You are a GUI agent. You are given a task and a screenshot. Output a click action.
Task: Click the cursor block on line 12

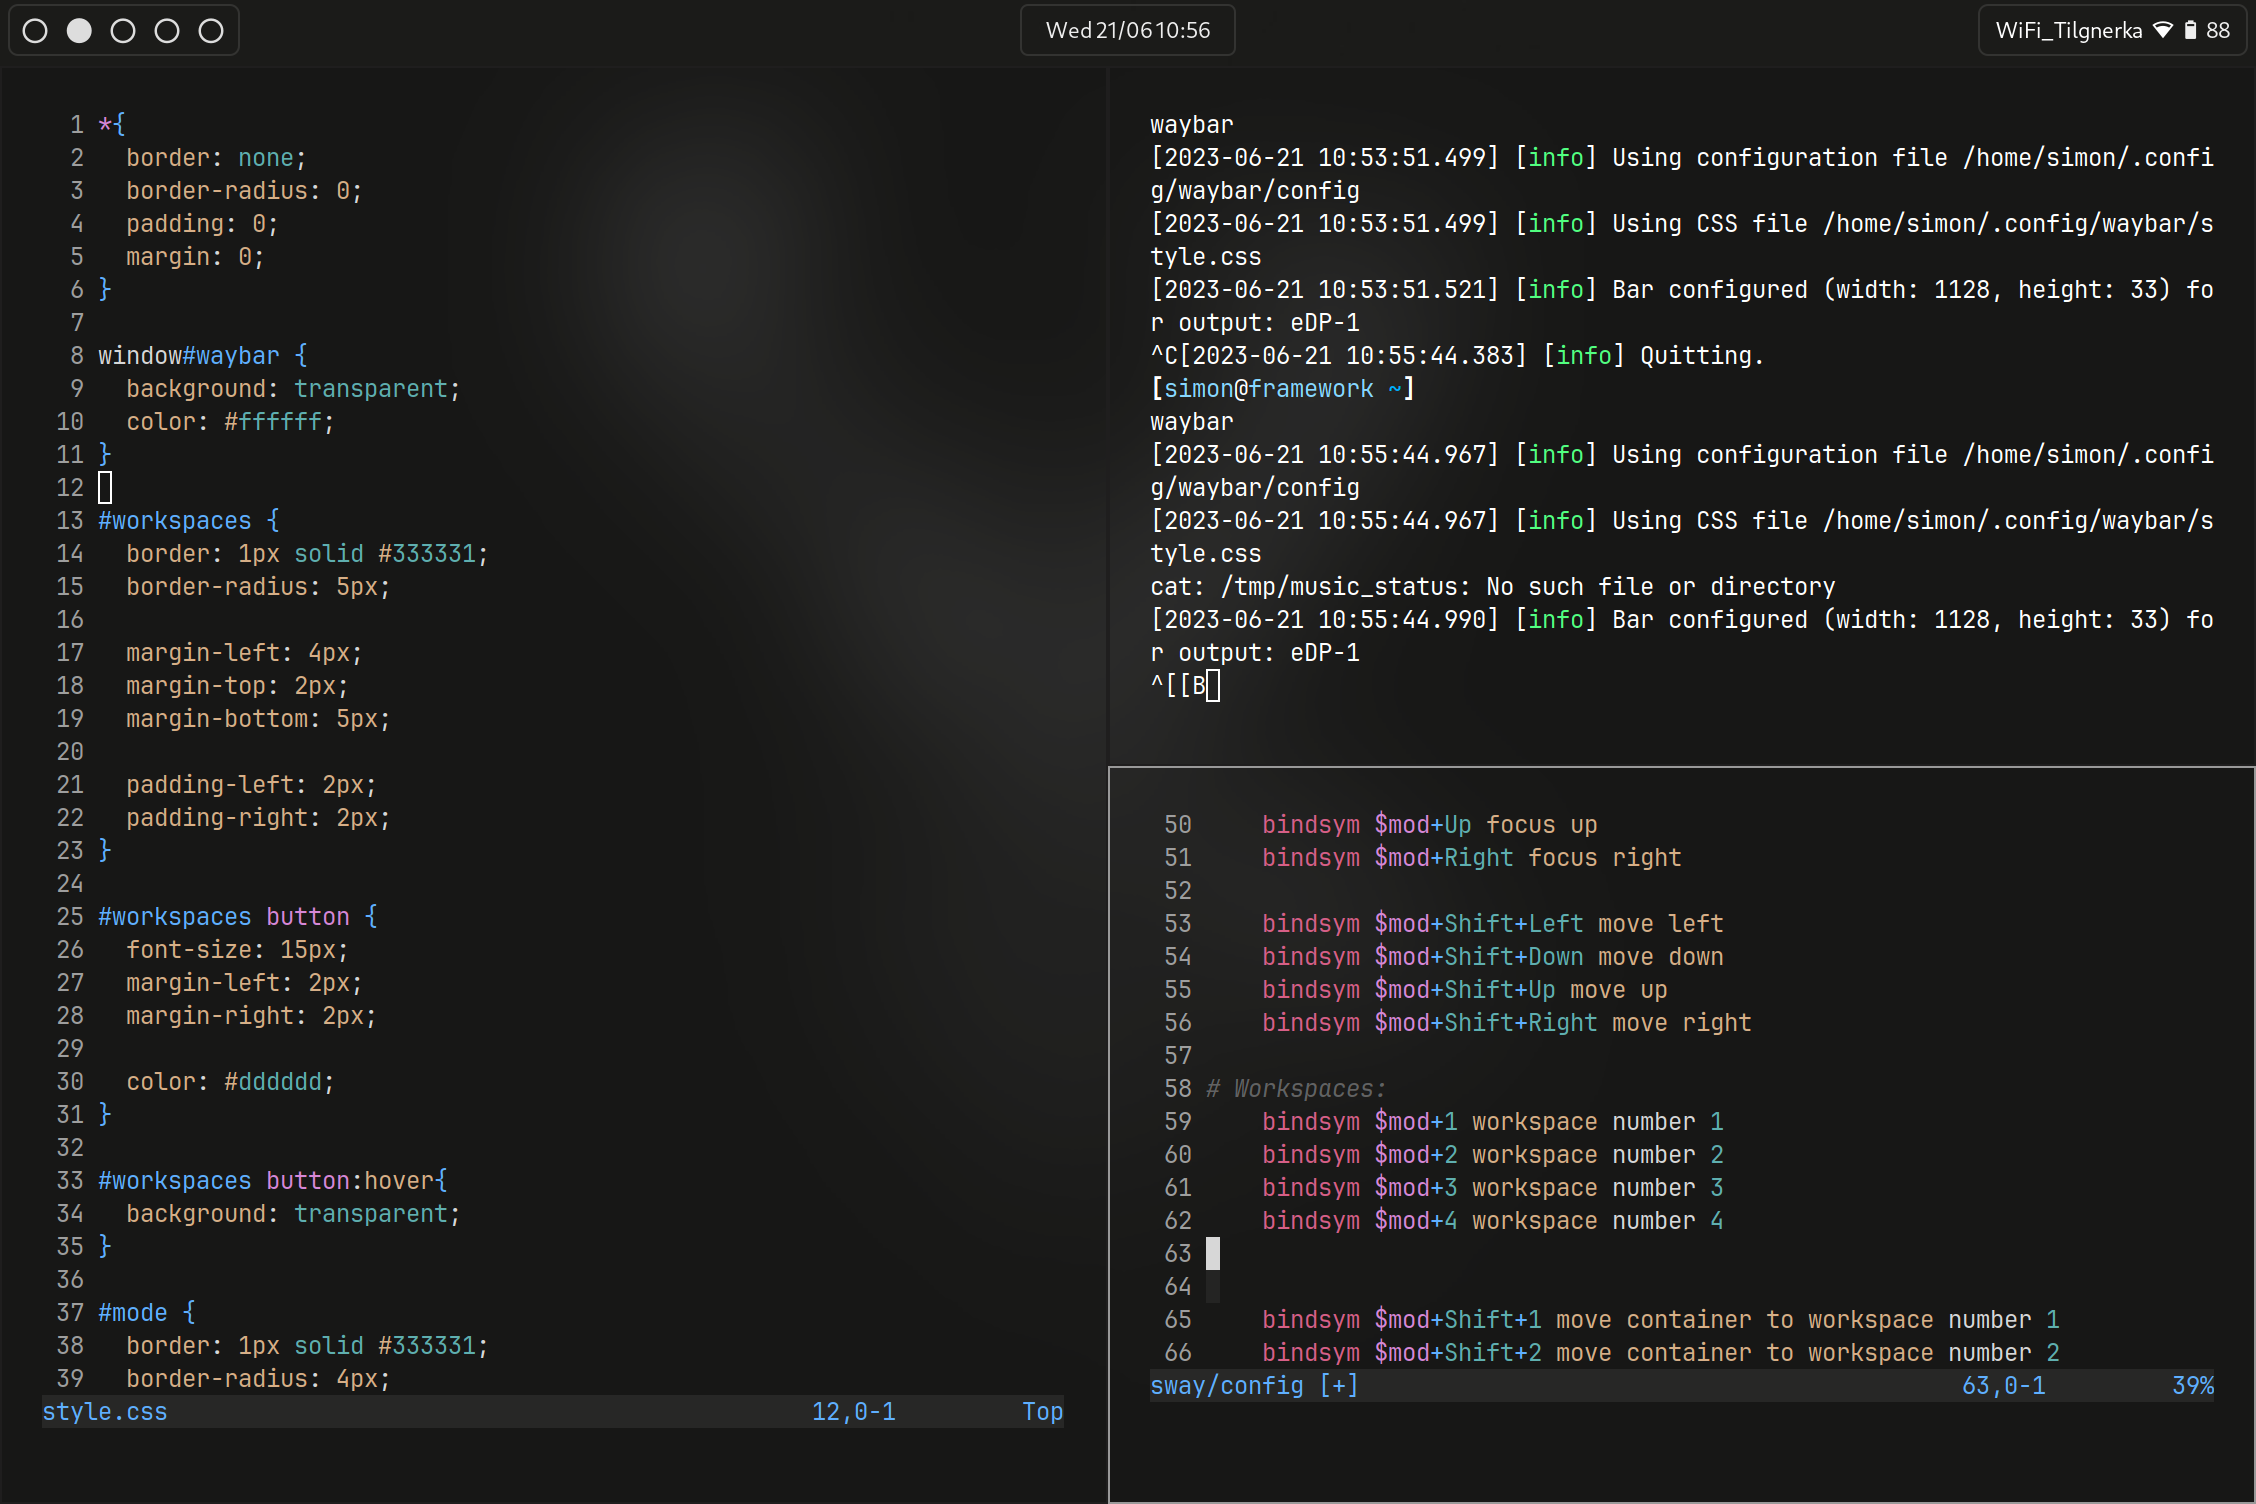tap(105, 488)
